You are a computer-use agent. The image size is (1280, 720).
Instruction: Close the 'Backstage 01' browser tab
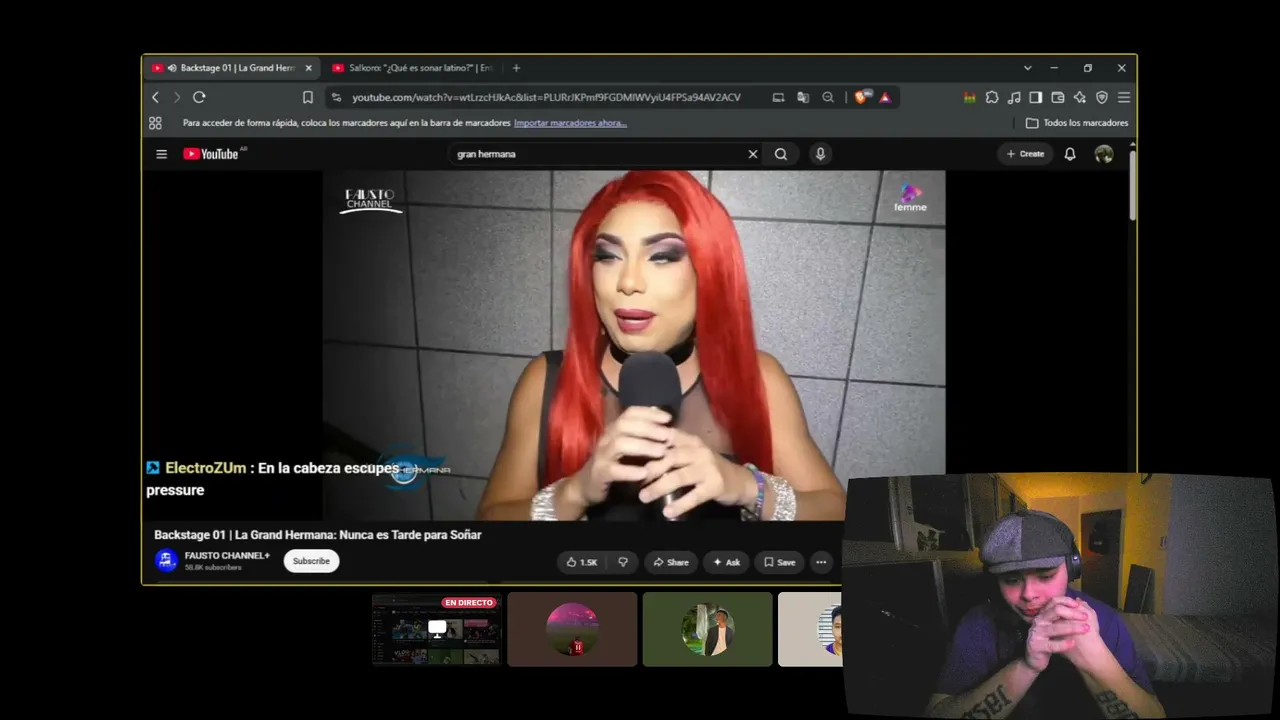coord(308,68)
